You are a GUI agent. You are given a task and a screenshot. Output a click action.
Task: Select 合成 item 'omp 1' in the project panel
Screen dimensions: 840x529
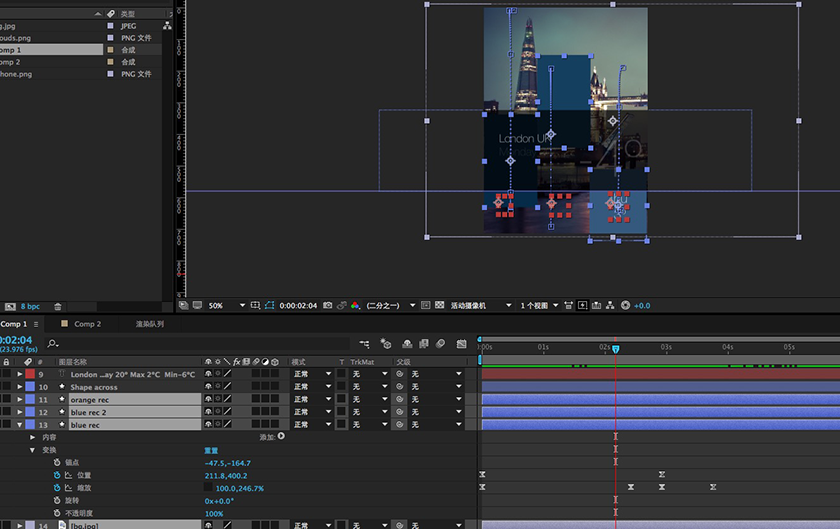tap(51, 50)
